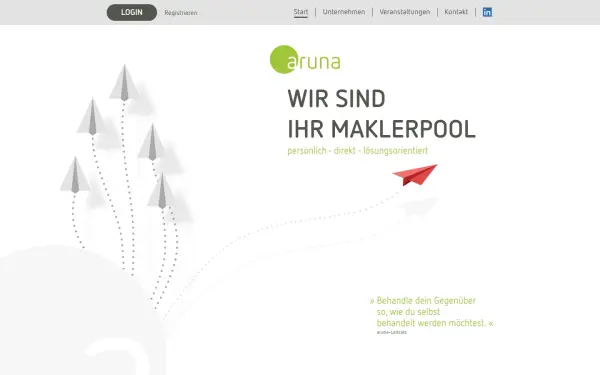Open the Kontakt menu item
This screenshot has width=600, height=375.
[456, 12]
